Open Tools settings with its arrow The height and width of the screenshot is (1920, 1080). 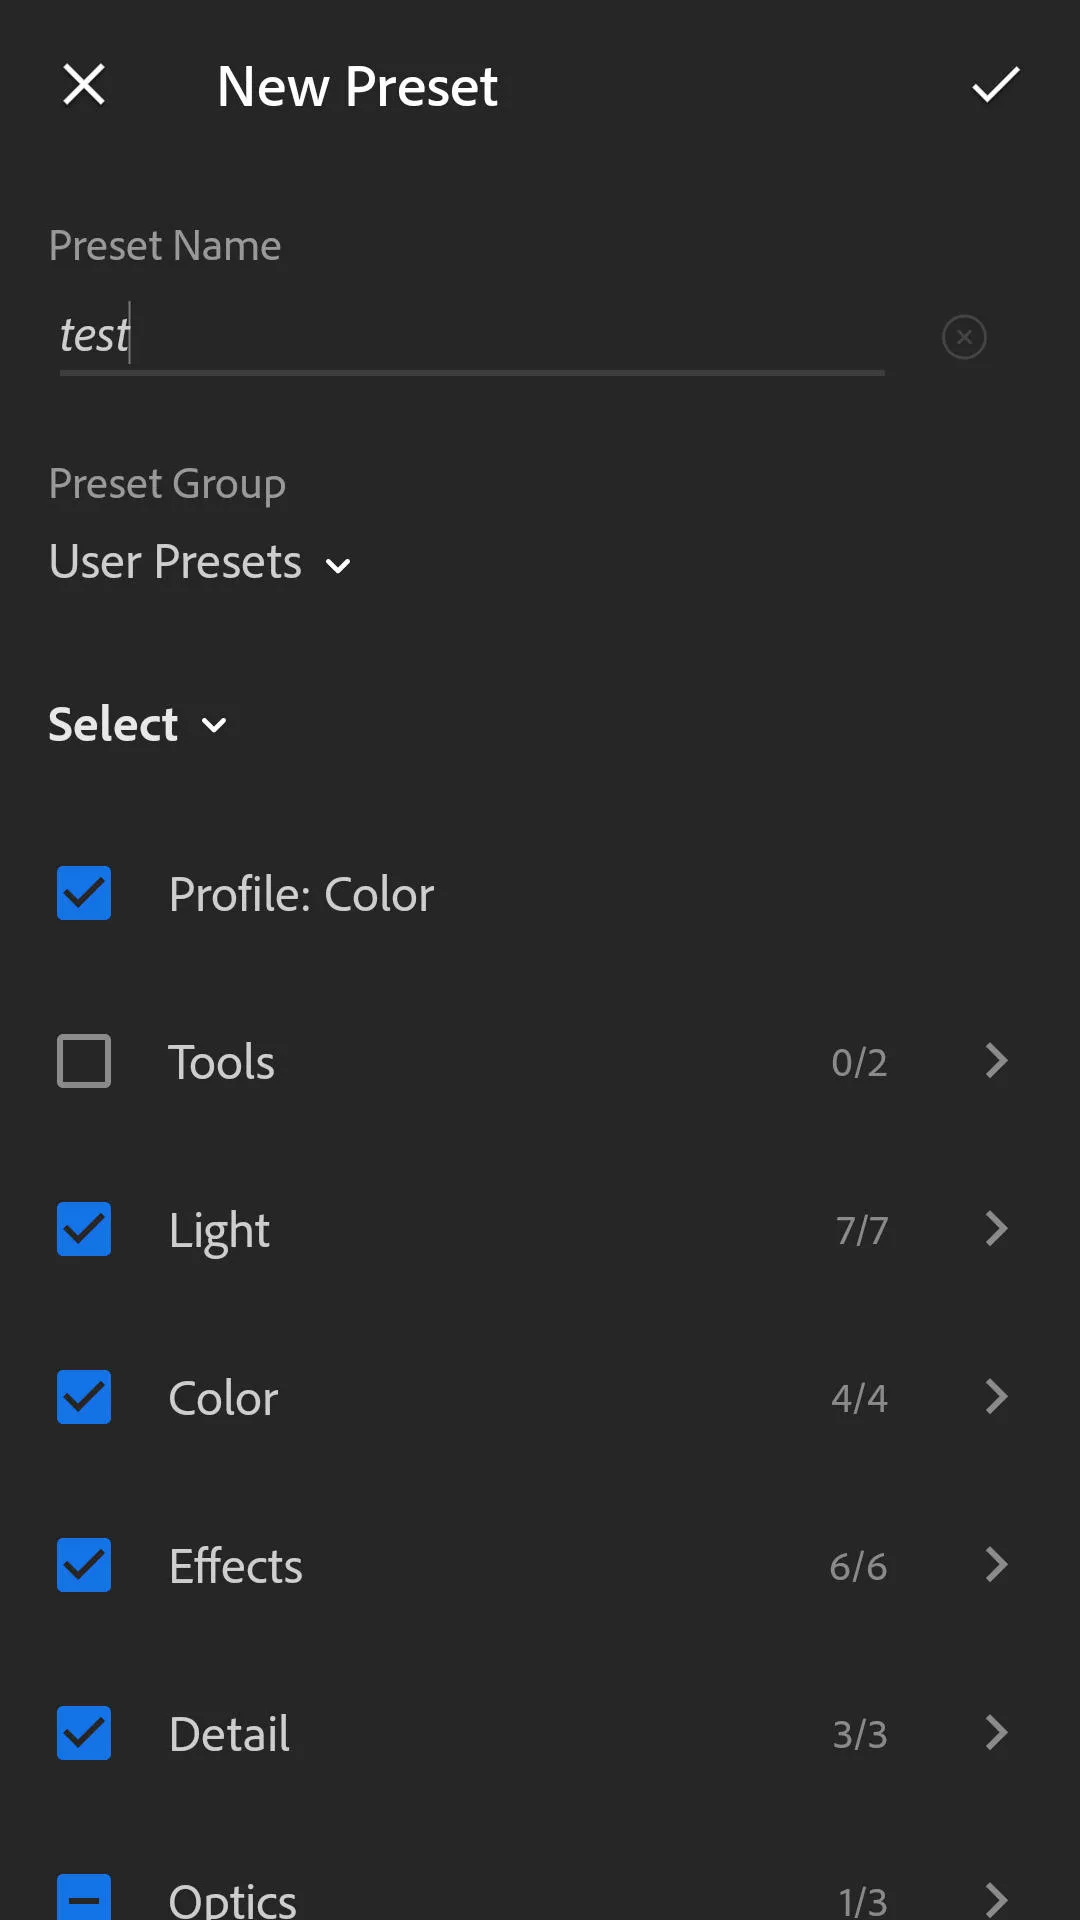pyautogui.click(x=996, y=1061)
